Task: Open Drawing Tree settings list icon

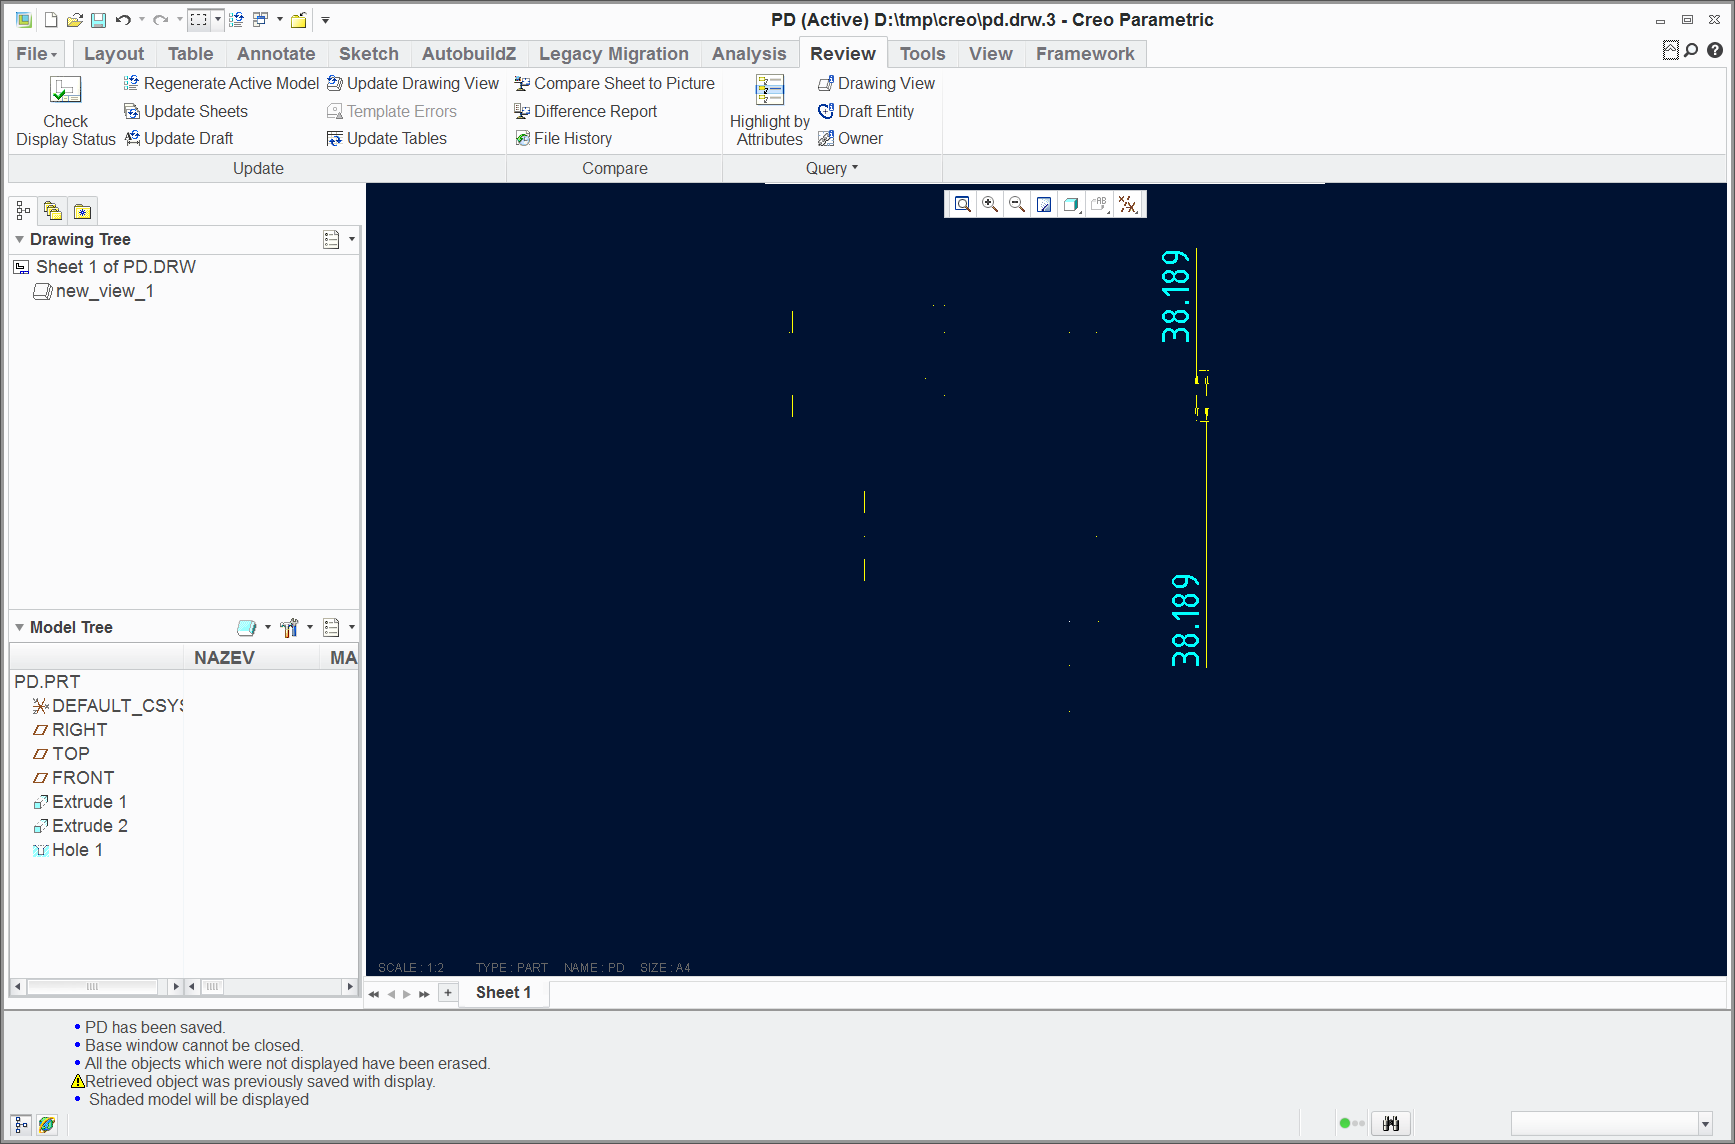Action: point(332,239)
